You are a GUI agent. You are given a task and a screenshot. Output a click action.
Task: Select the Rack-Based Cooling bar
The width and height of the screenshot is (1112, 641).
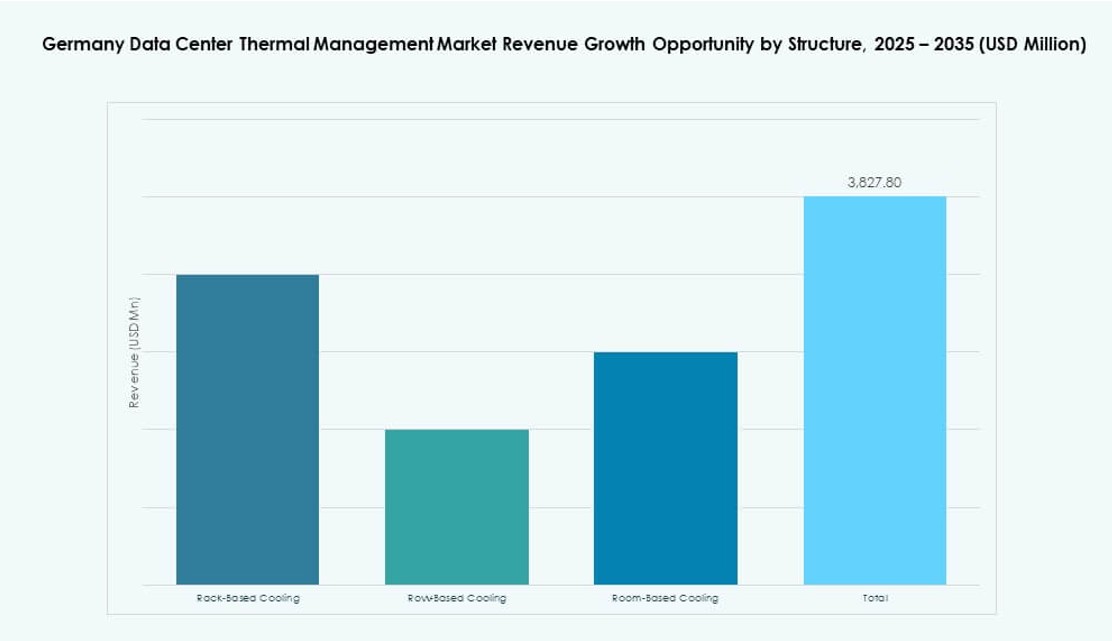tap(246, 430)
